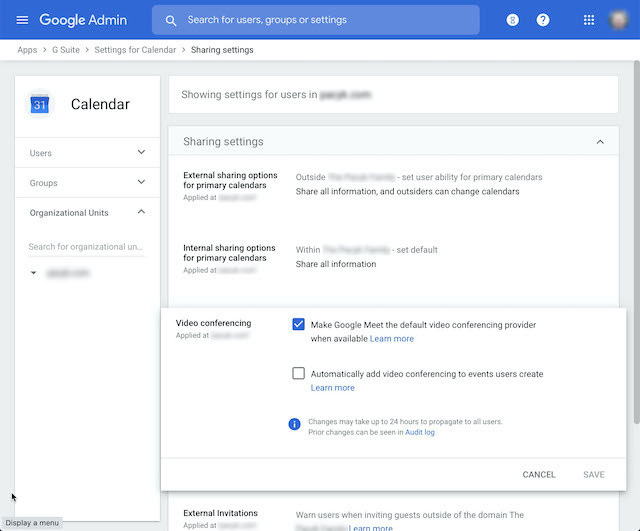Click the Calendar app icon
Viewport: 640px width, 531px height.
(40, 104)
